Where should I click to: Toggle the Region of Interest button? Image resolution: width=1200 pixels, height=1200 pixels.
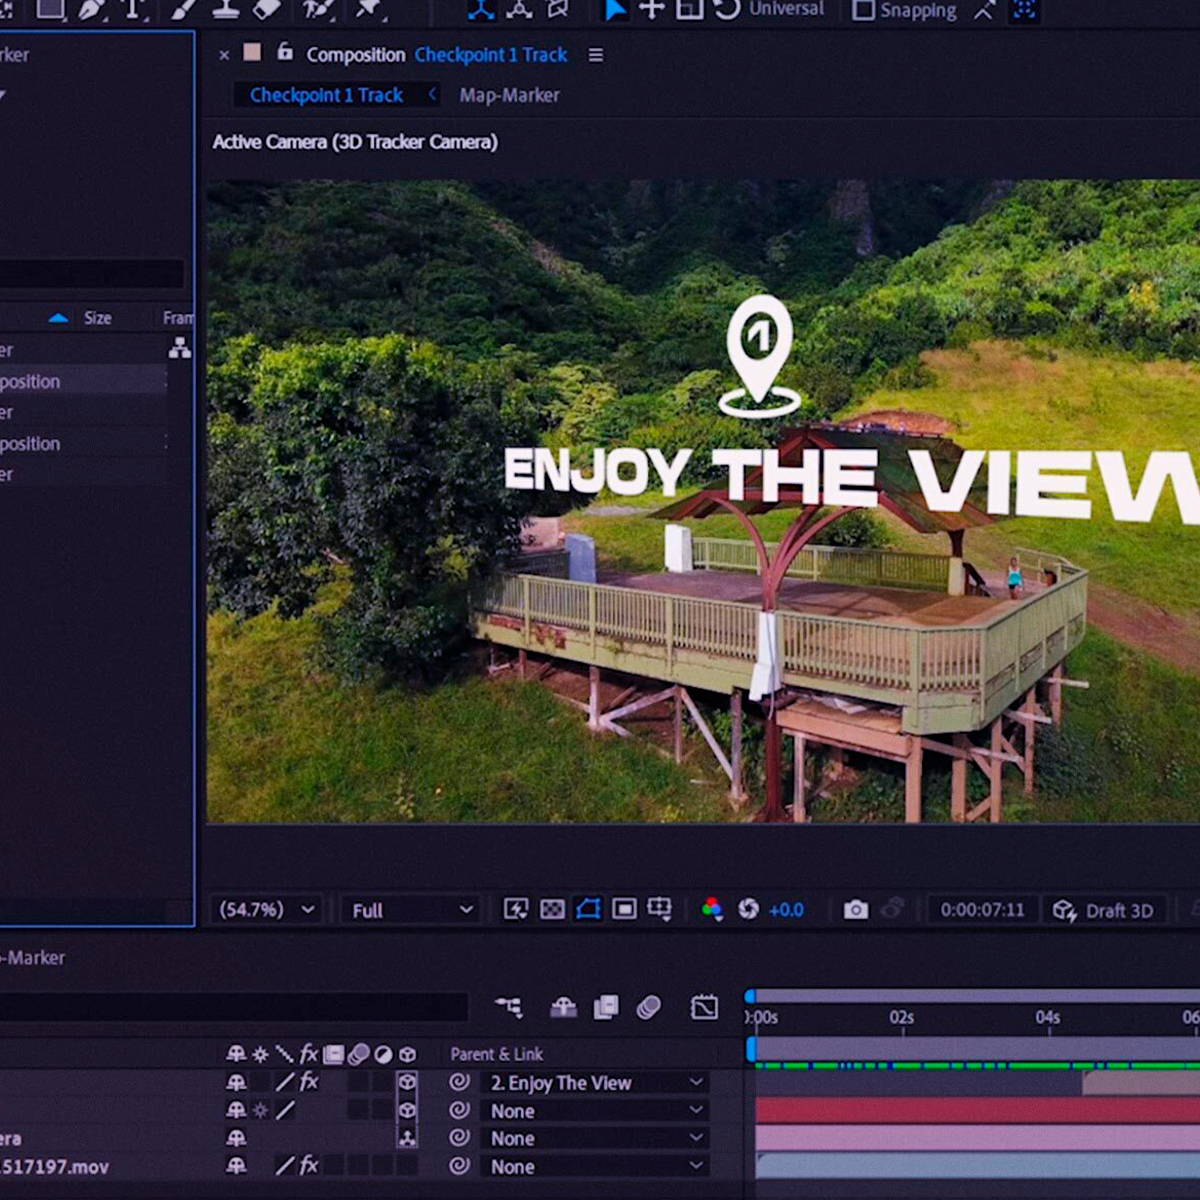pyautogui.click(x=624, y=909)
